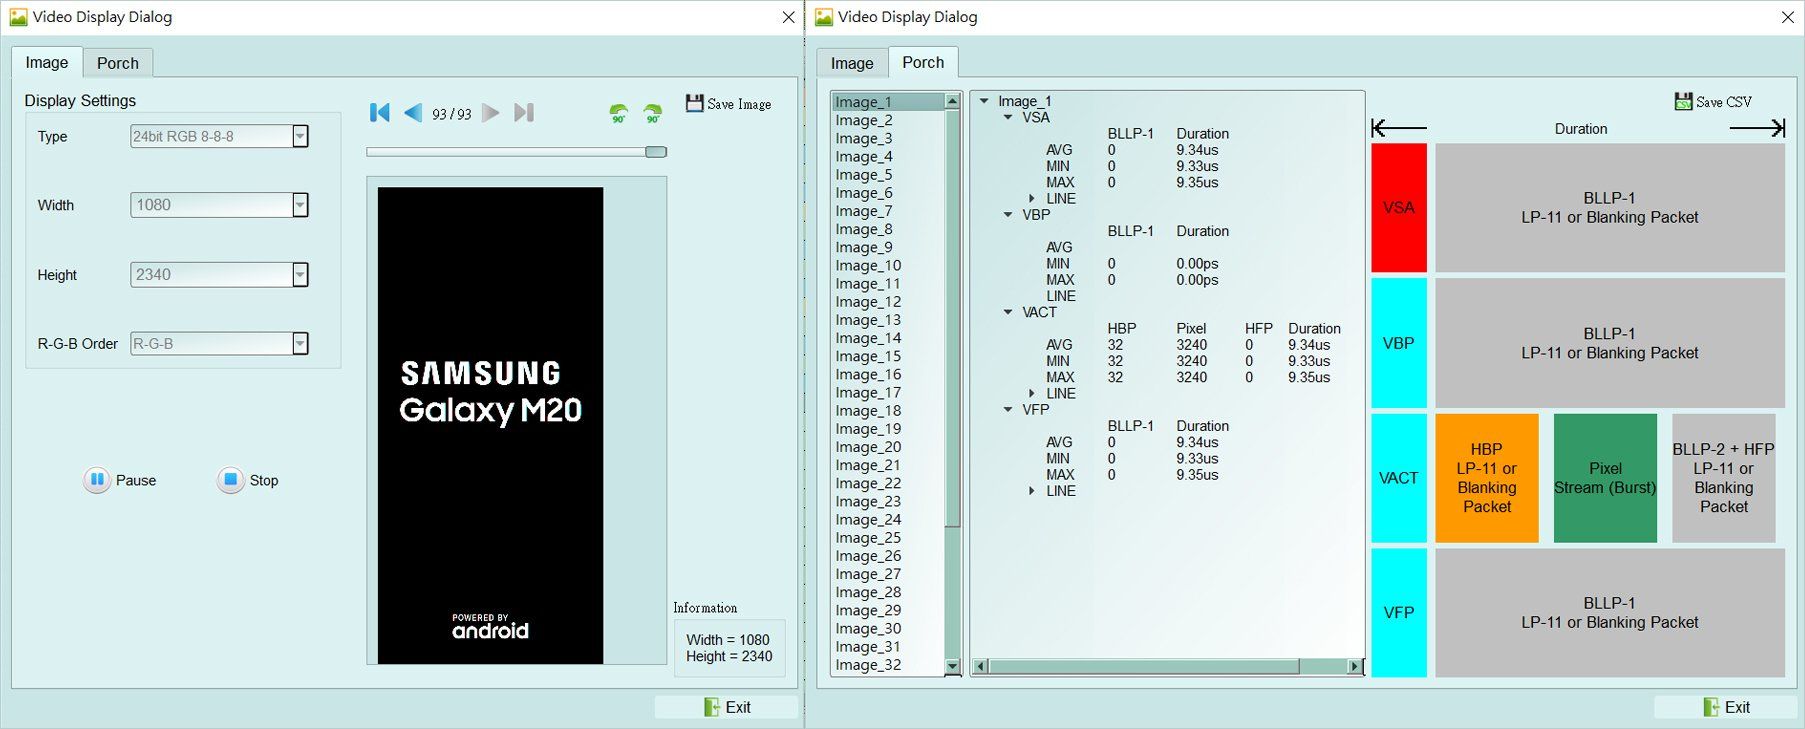The width and height of the screenshot is (1805, 729).
Task: Click the BLLP-2 + HFP gray block
Action: pos(1723,478)
